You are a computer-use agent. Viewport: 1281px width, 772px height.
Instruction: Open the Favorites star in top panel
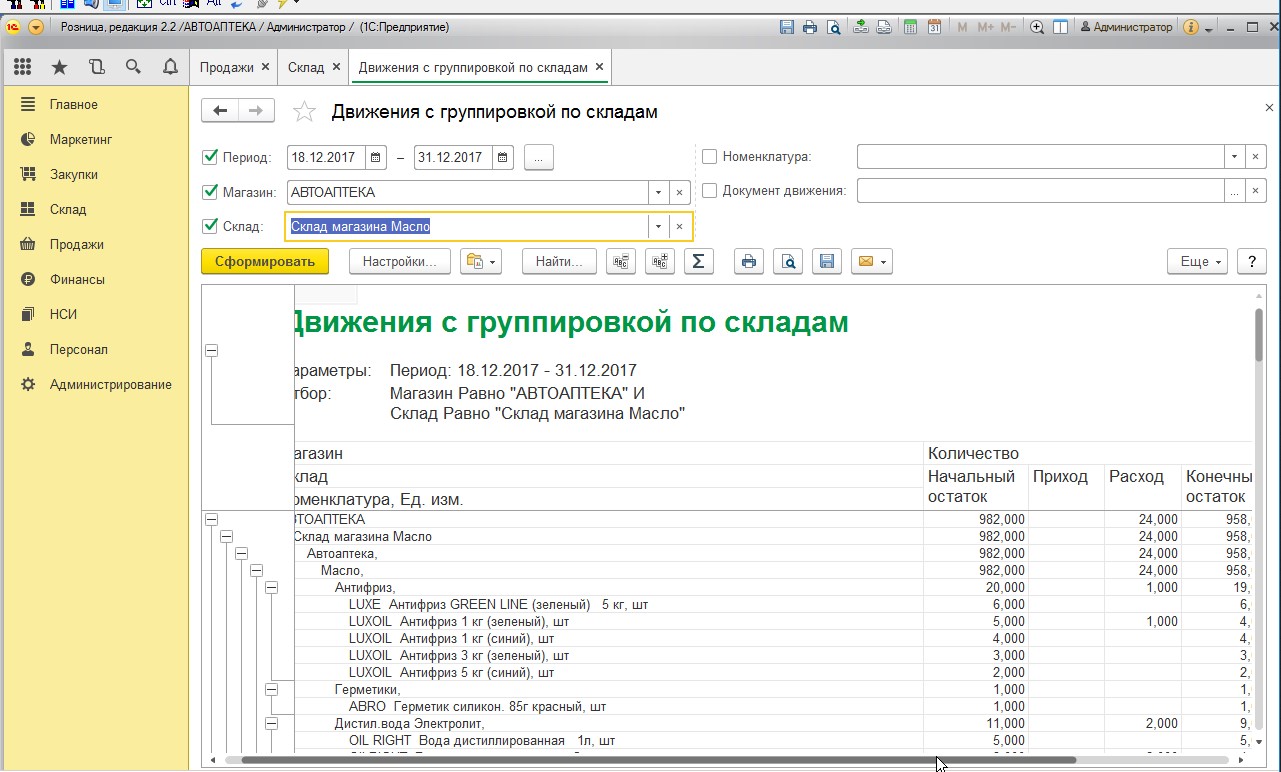coord(60,67)
